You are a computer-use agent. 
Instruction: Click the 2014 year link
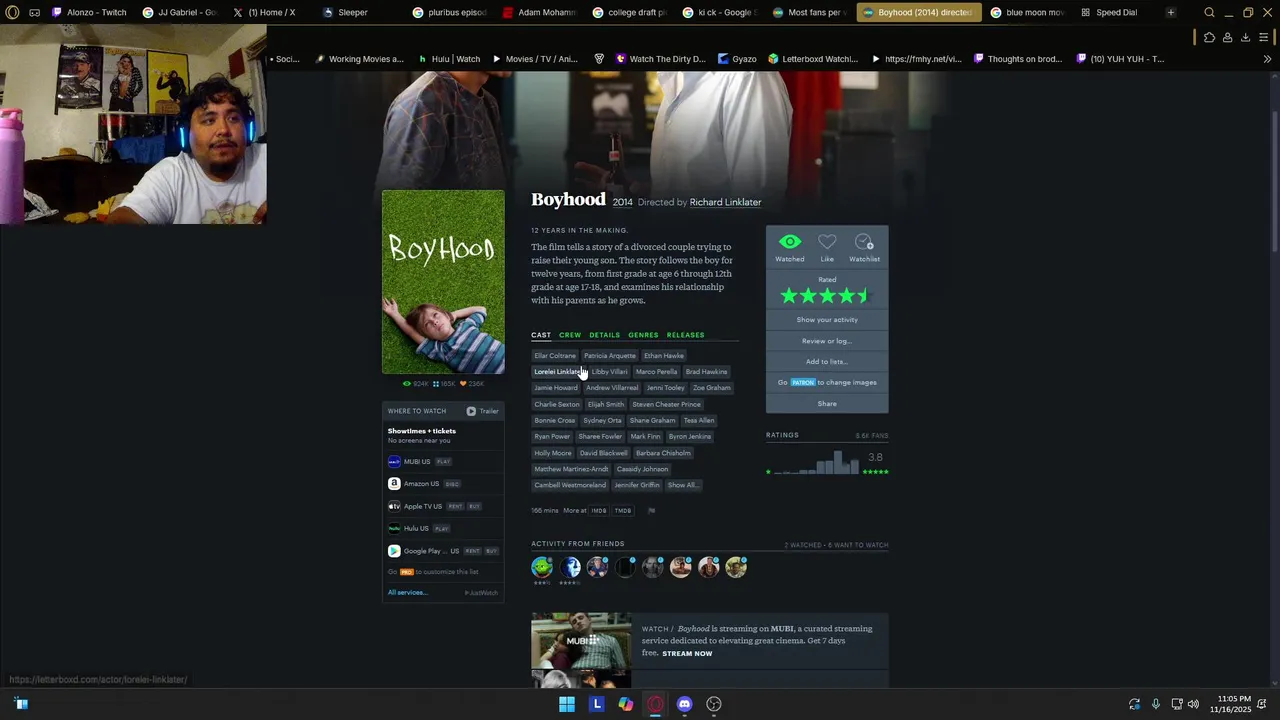(x=622, y=202)
